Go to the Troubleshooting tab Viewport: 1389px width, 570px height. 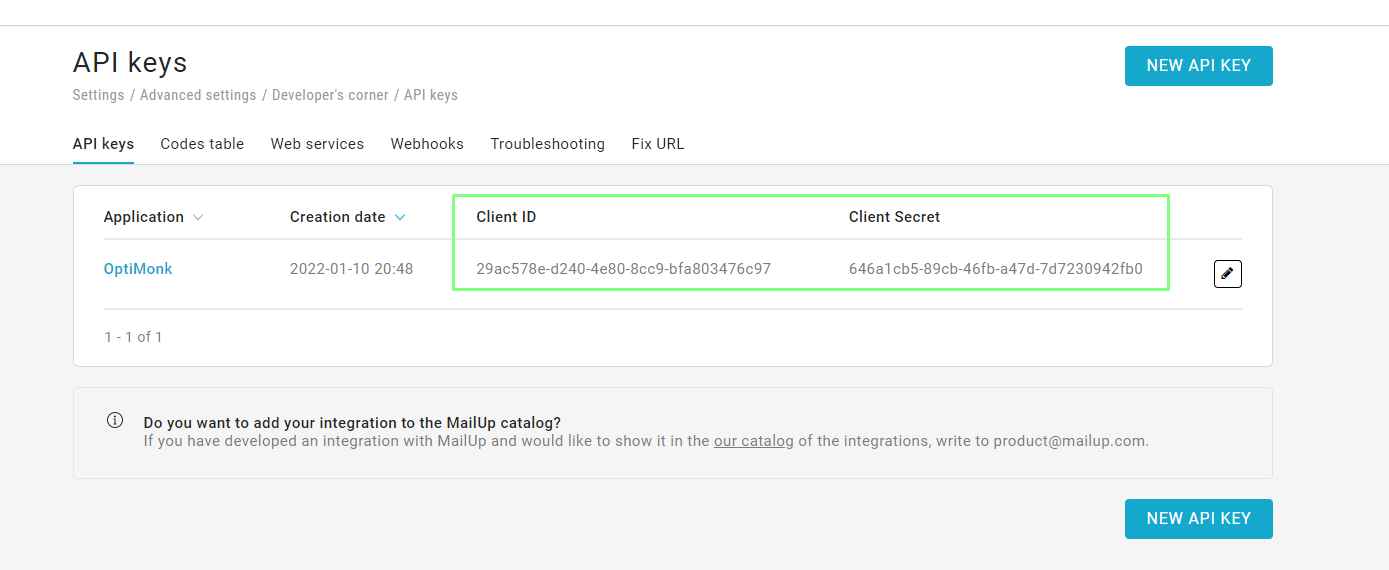click(547, 144)
